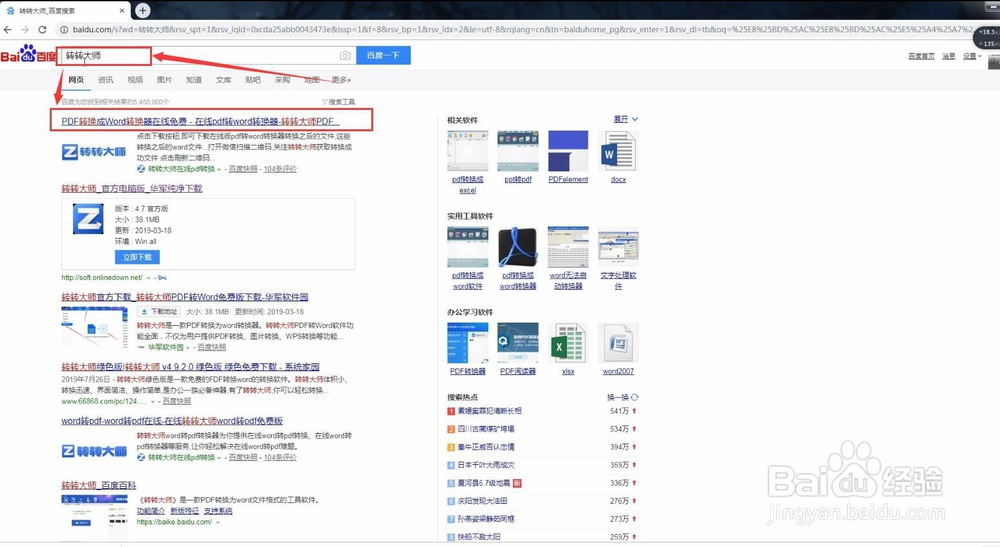Screen dimensions: 1000x547
Task: Open the ppt转pdf thumbnail
Action: click(518, 151)
